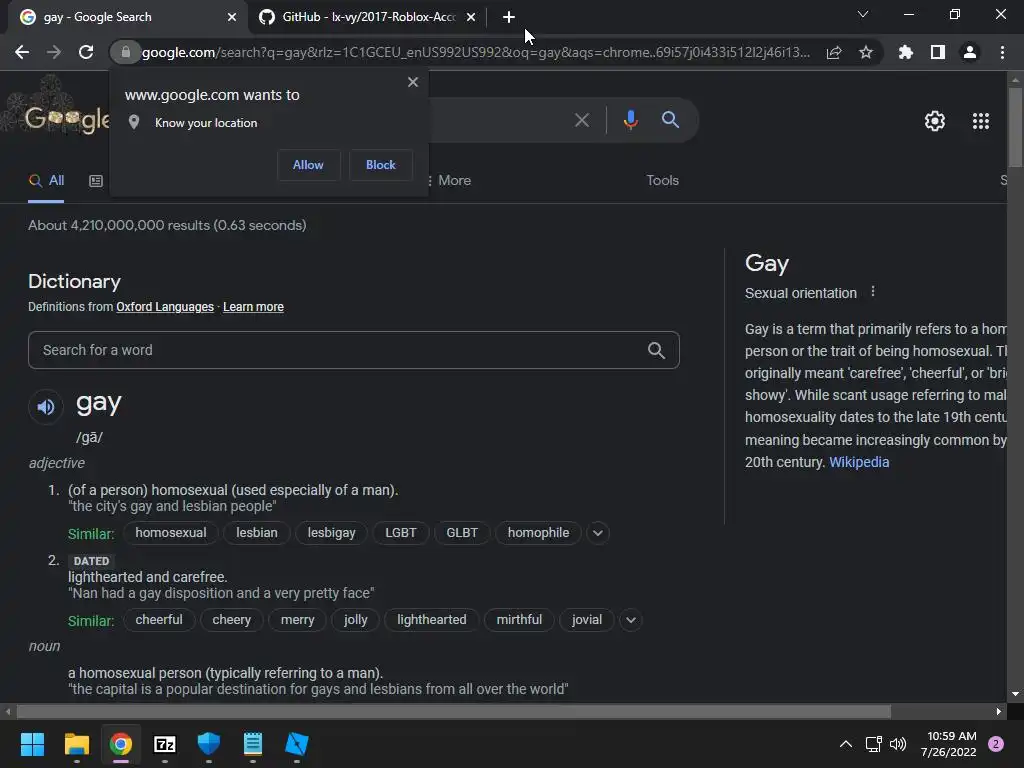Expand more similar words for cheerful
Screen dimensions: 1024x768
tap(631, 620)
